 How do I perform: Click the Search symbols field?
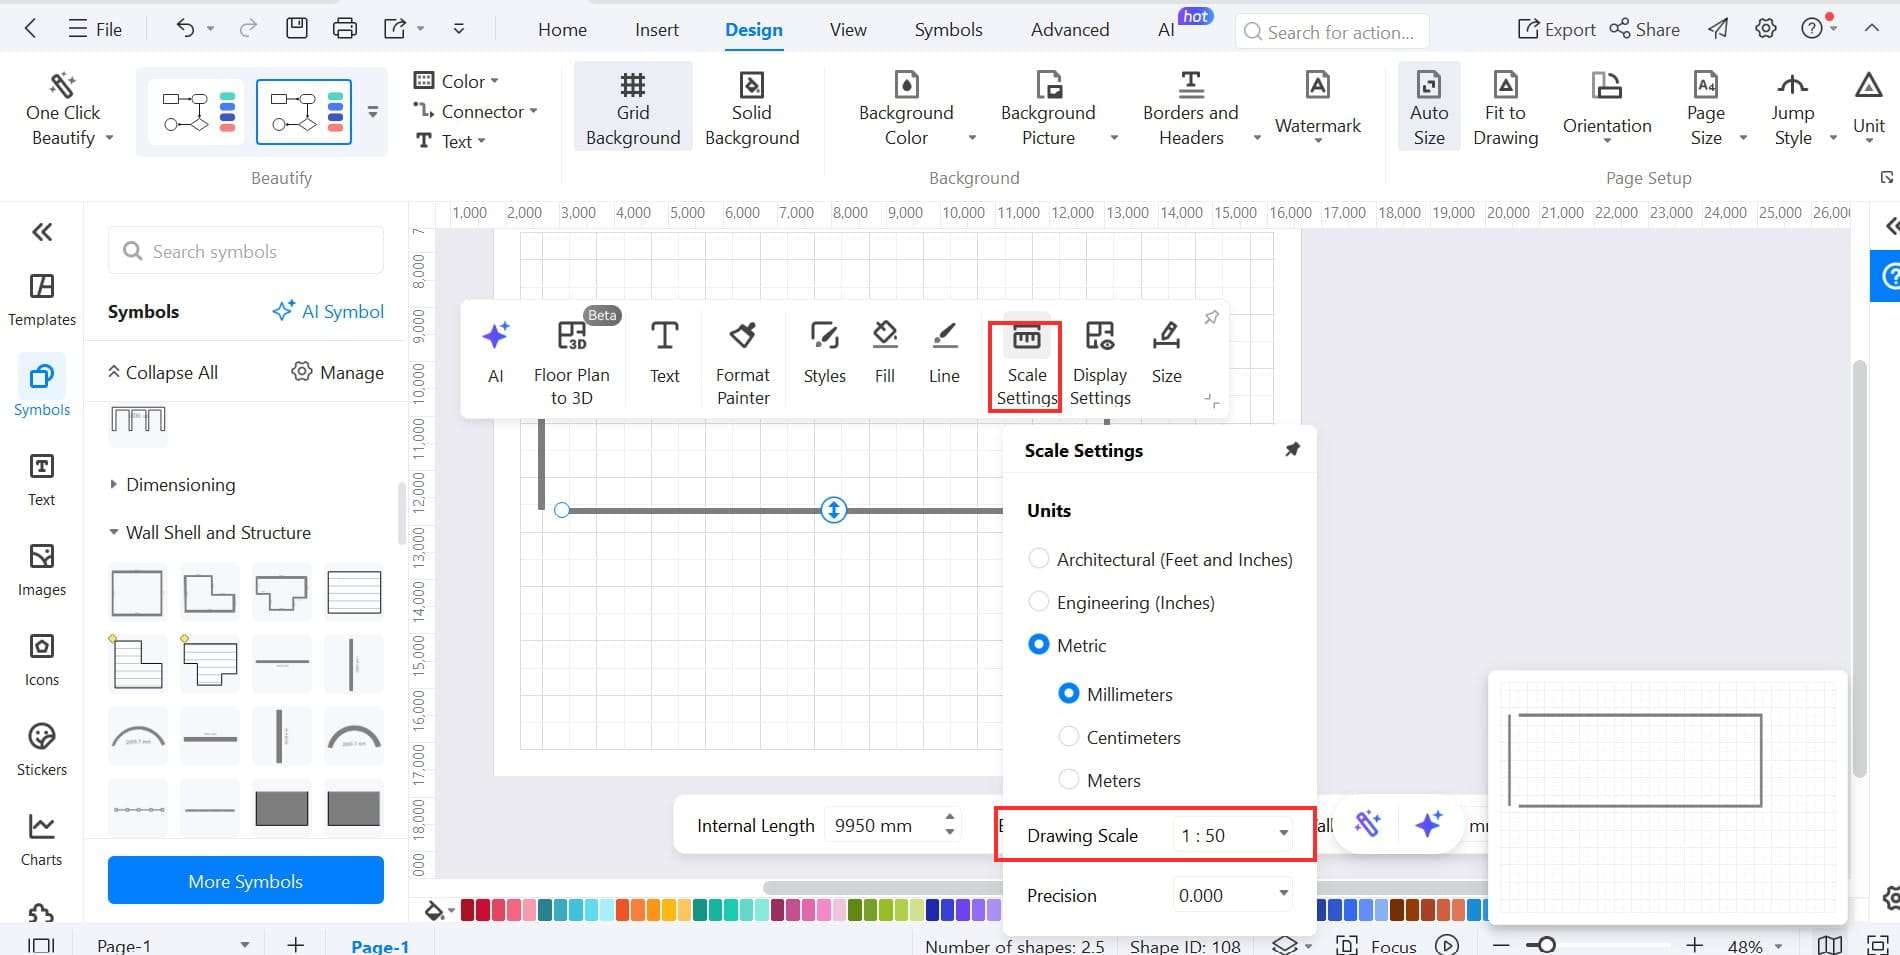pyautogui.click(x=246, y=251)
